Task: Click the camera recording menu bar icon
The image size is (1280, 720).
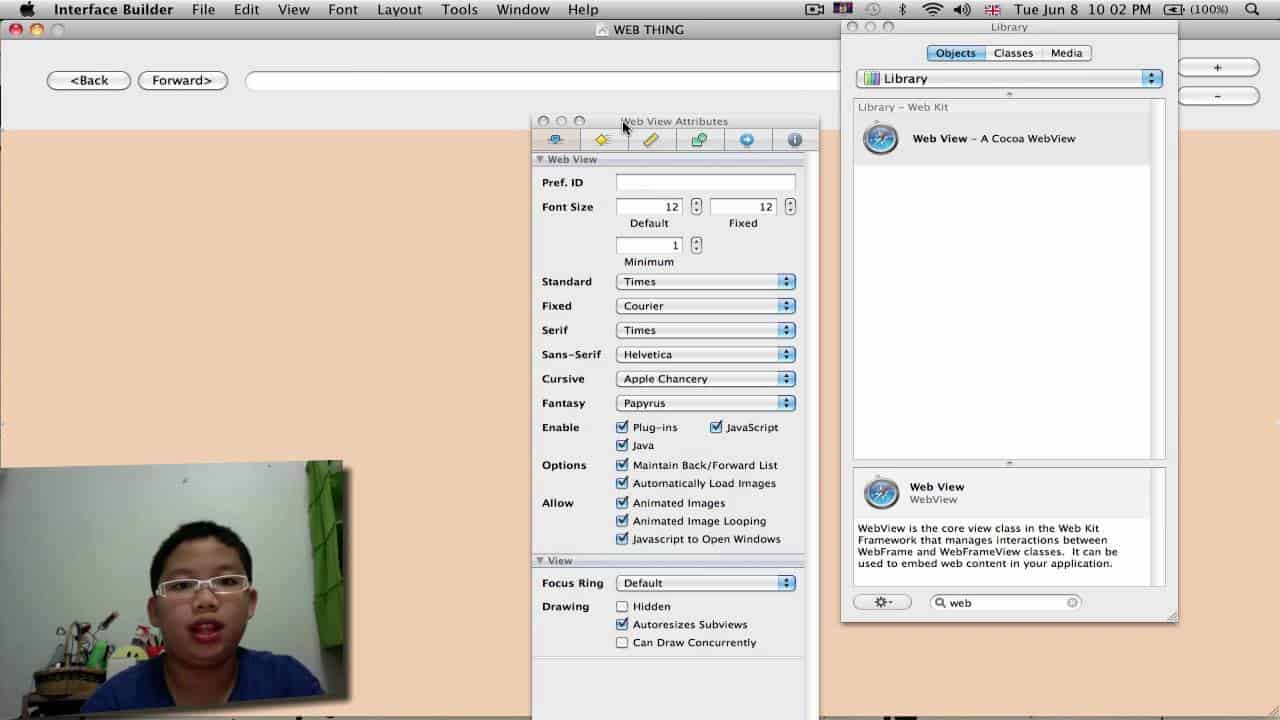Action: pyautogui.click(x=814, y=10)
